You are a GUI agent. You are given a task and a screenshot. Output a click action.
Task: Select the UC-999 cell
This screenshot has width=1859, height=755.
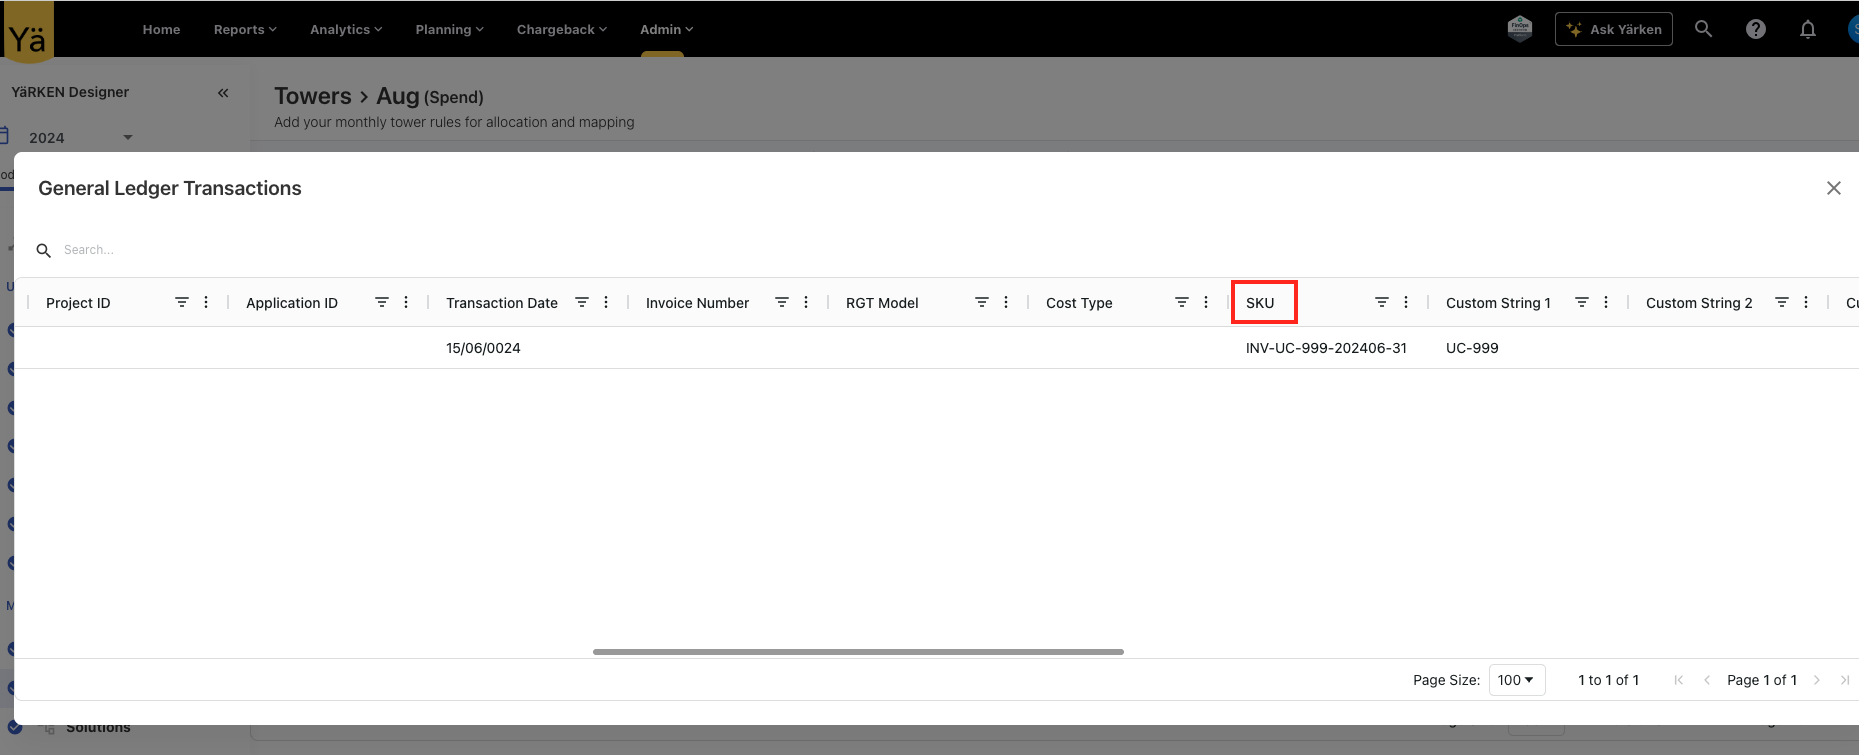(x=1472, y=348)
